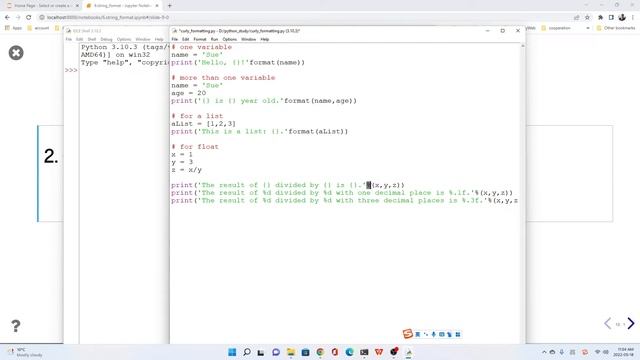Click browser forward arrow

tap(18, 17)
